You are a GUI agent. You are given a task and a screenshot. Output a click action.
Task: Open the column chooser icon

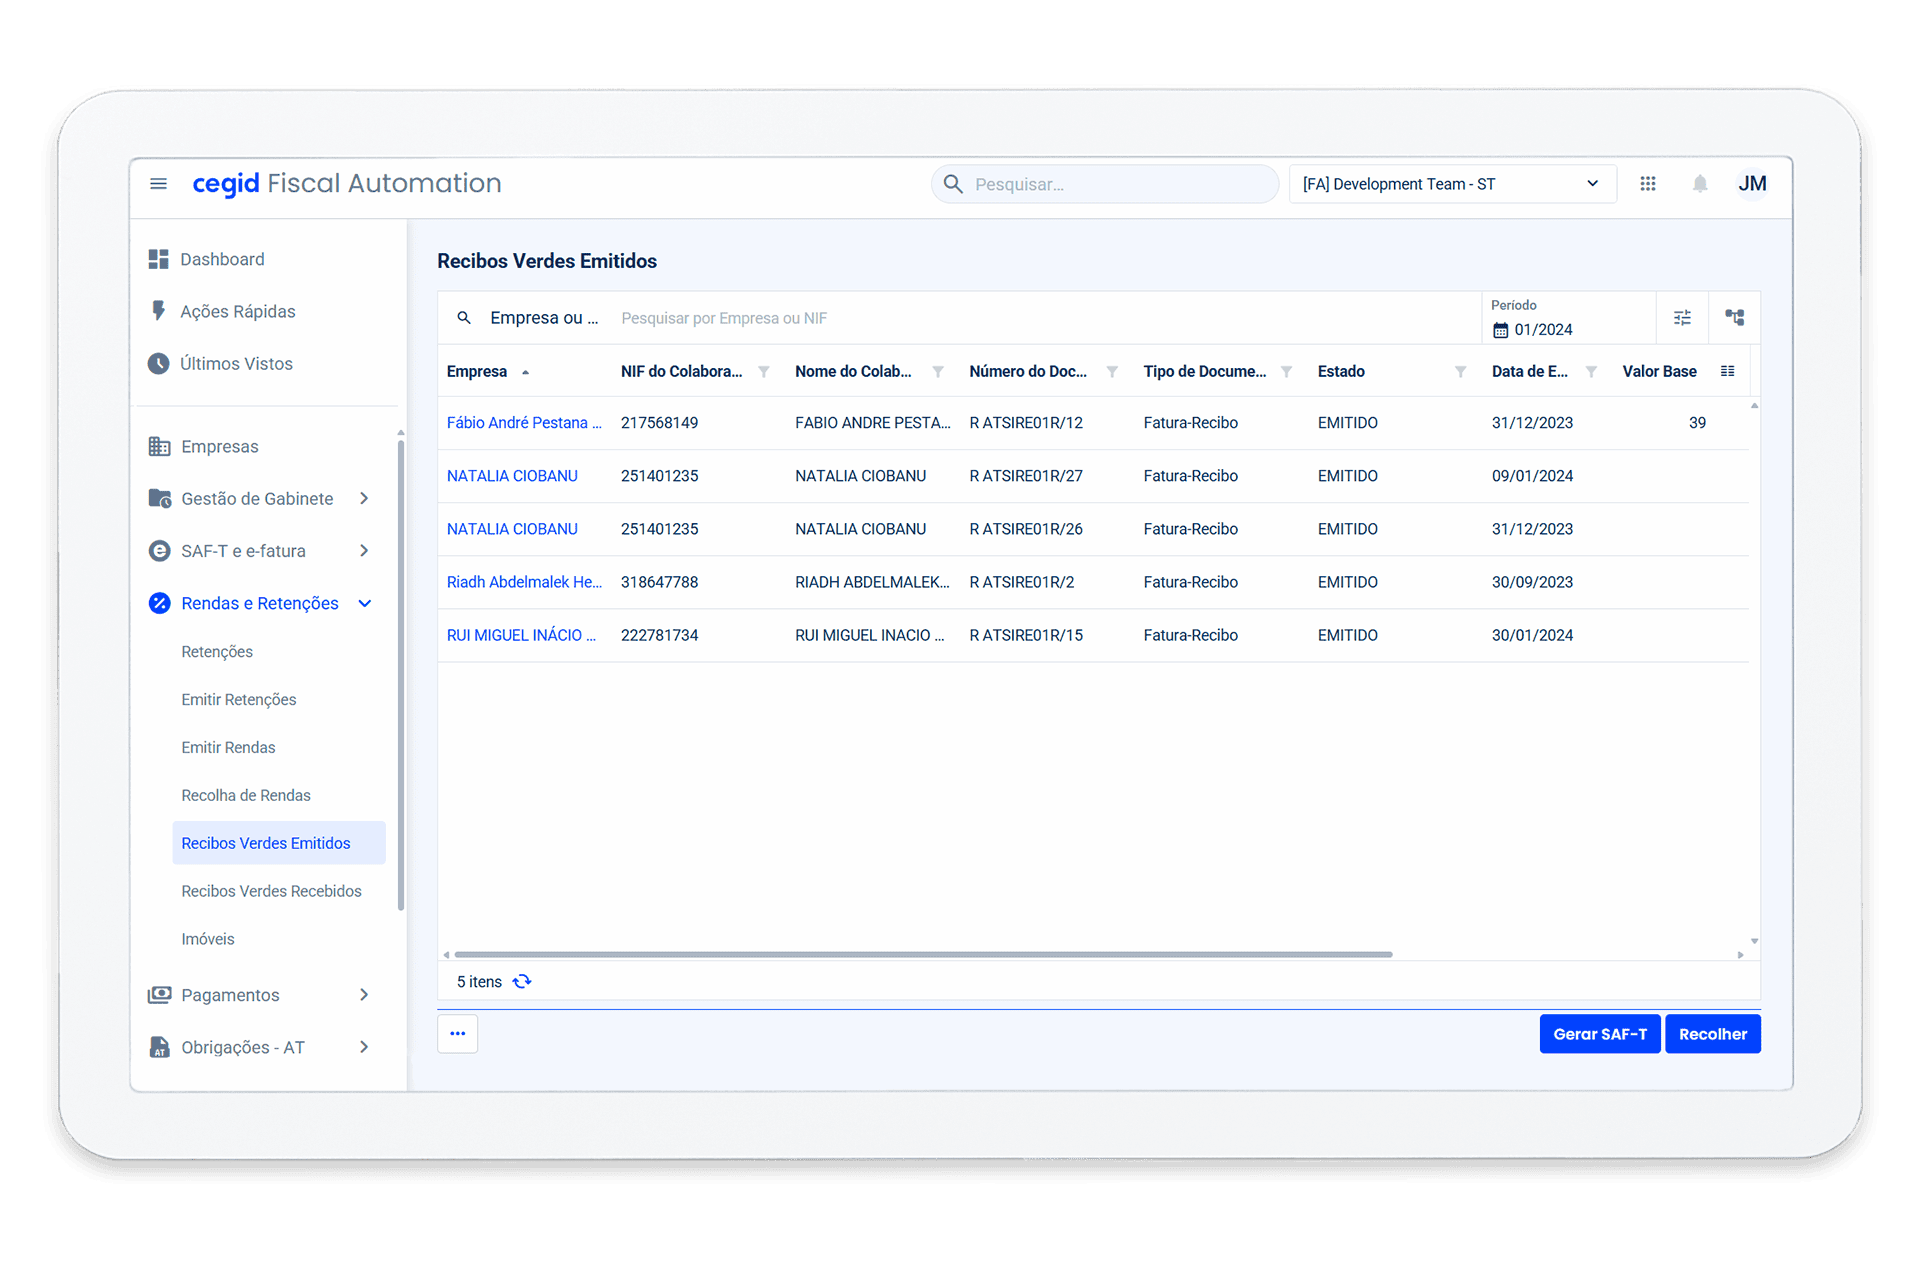click(x=1727, y=371)
